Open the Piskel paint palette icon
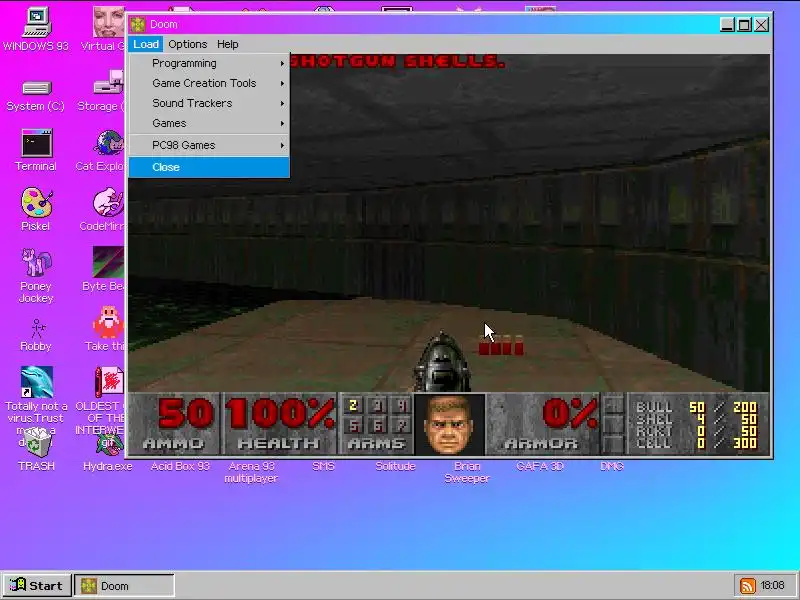The image size is (800, 600). 36,209
